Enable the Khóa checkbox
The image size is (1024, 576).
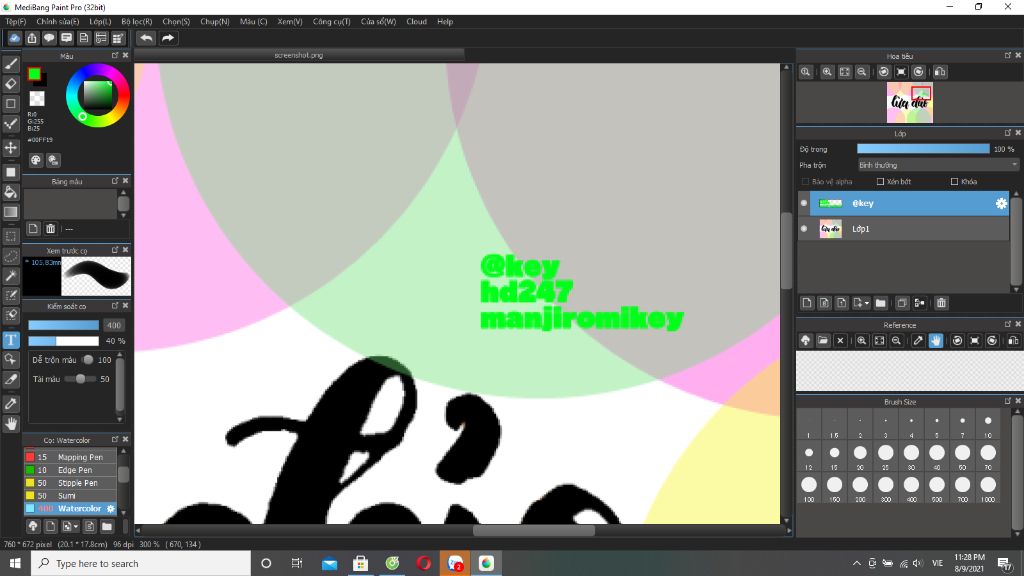click(x=954, y=182)
